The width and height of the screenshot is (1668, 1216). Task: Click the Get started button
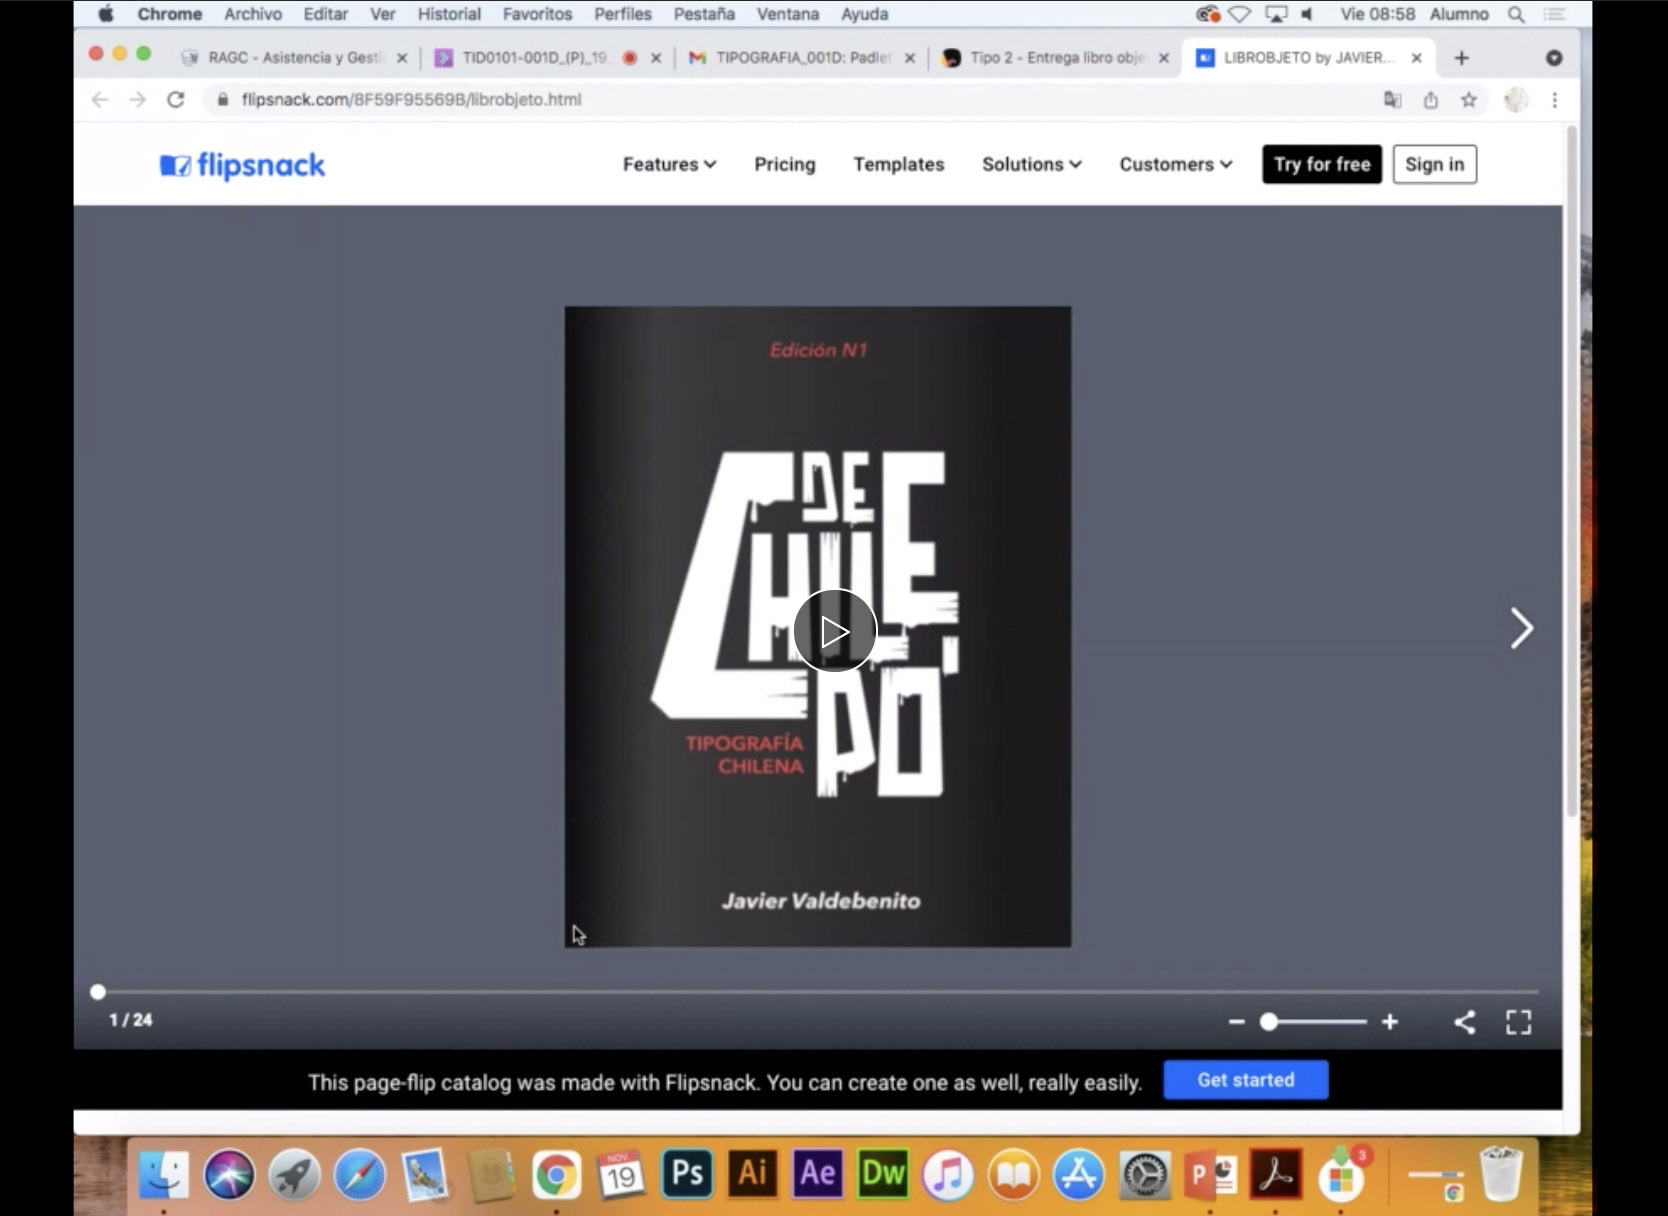point(1245,1080)
